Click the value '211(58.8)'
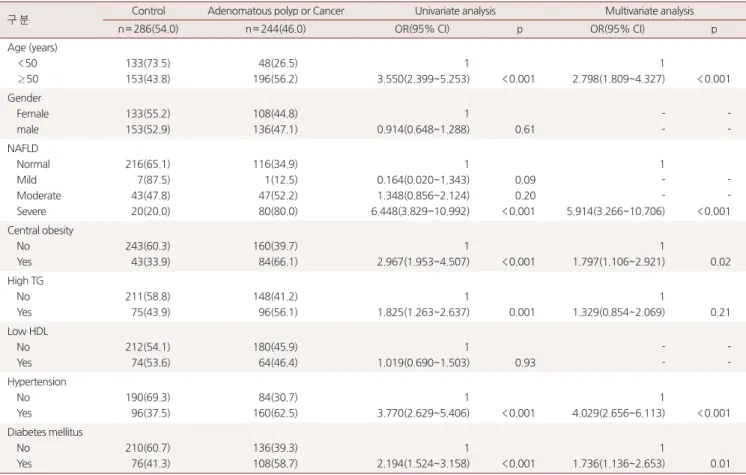Image resolution: width=746 pixels, height=475 pixels. [148, 297]
